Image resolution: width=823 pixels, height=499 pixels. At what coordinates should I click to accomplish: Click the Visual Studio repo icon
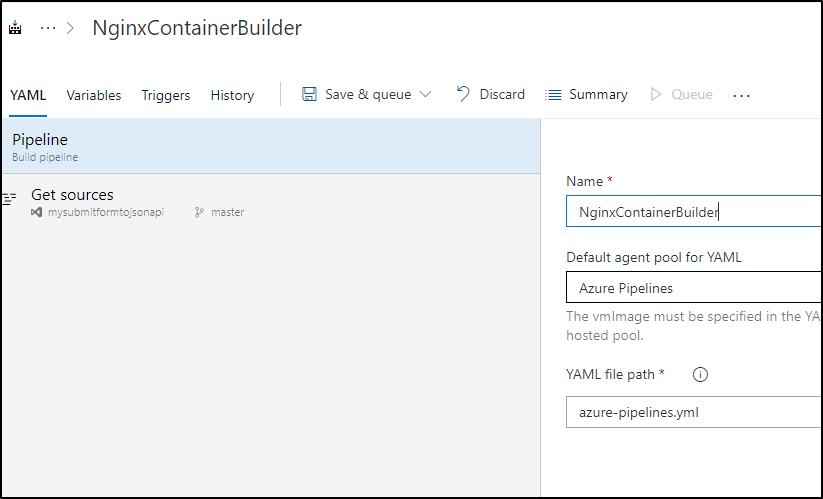pyautogui.click(x=36, y=213)
